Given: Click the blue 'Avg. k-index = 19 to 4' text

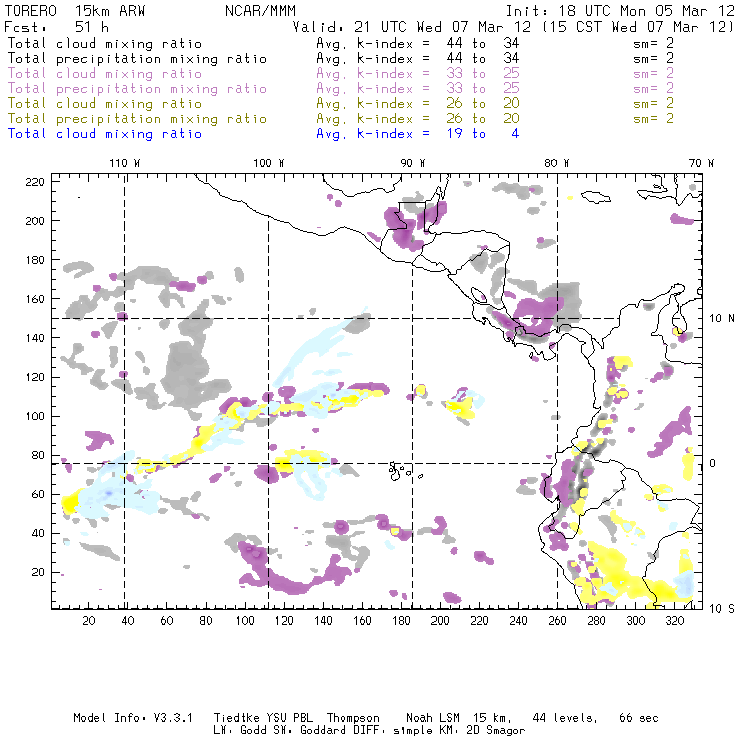Looking at the screenshot, I should (x=418, y=134).
